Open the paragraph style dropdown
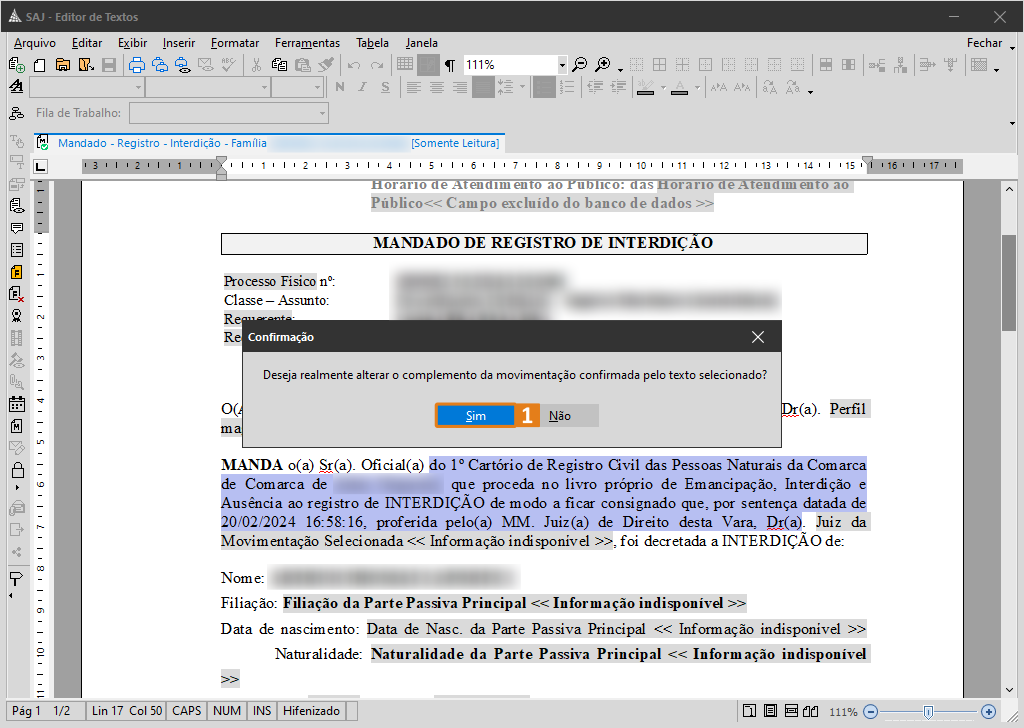The width and height of the screenshot is (1024, 728). tap(138, 87)
